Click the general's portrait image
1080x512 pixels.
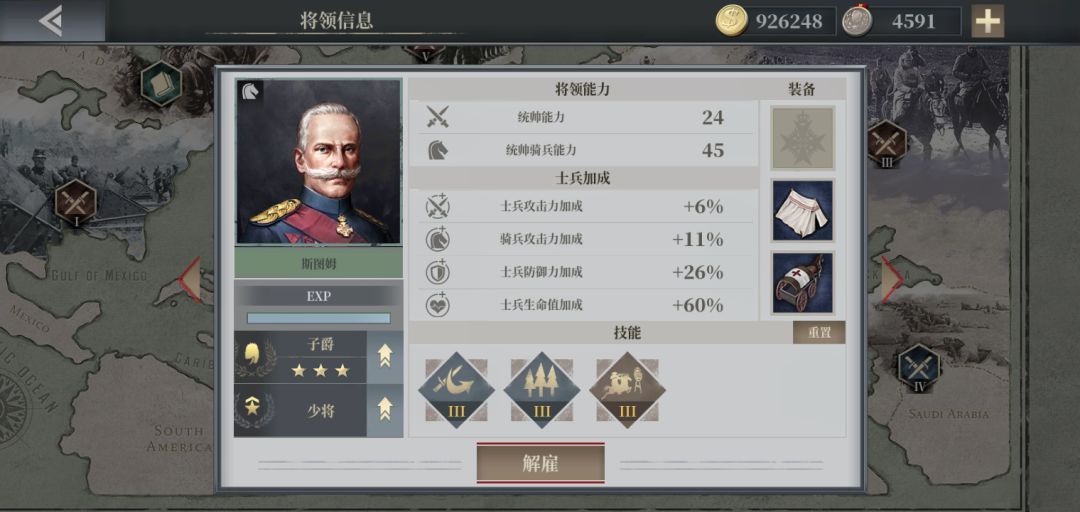318,162
